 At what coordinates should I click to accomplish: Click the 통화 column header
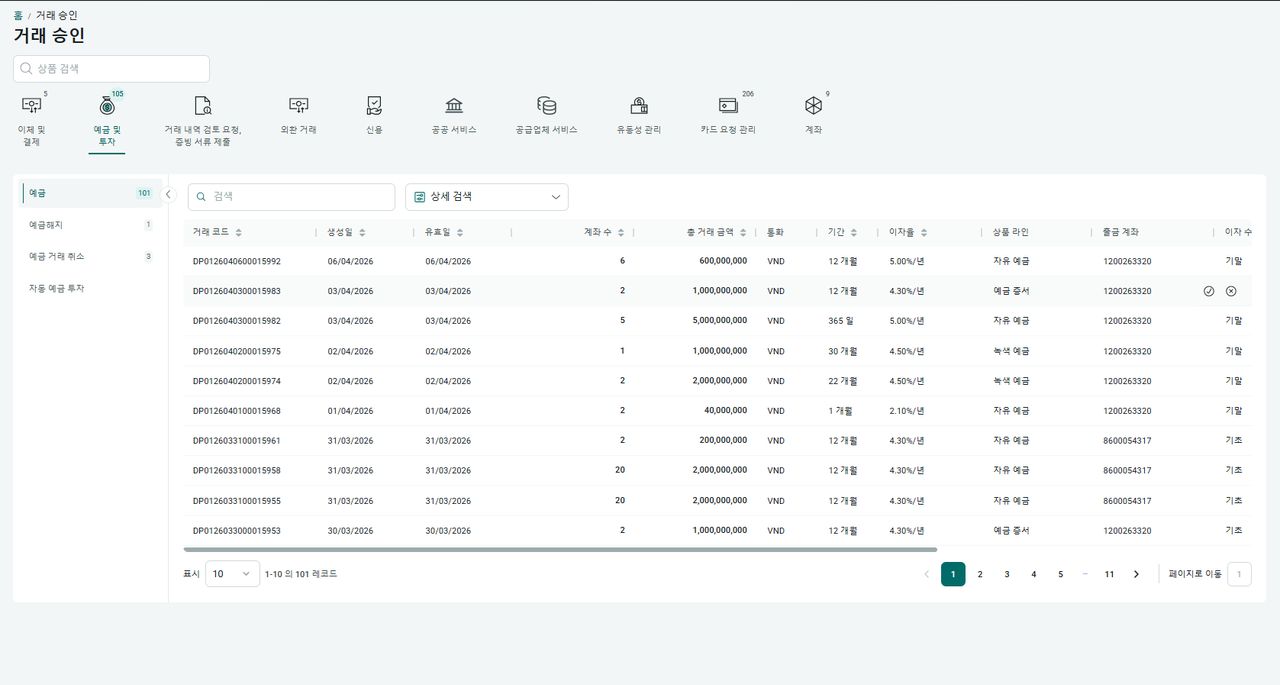coord(775,232)
